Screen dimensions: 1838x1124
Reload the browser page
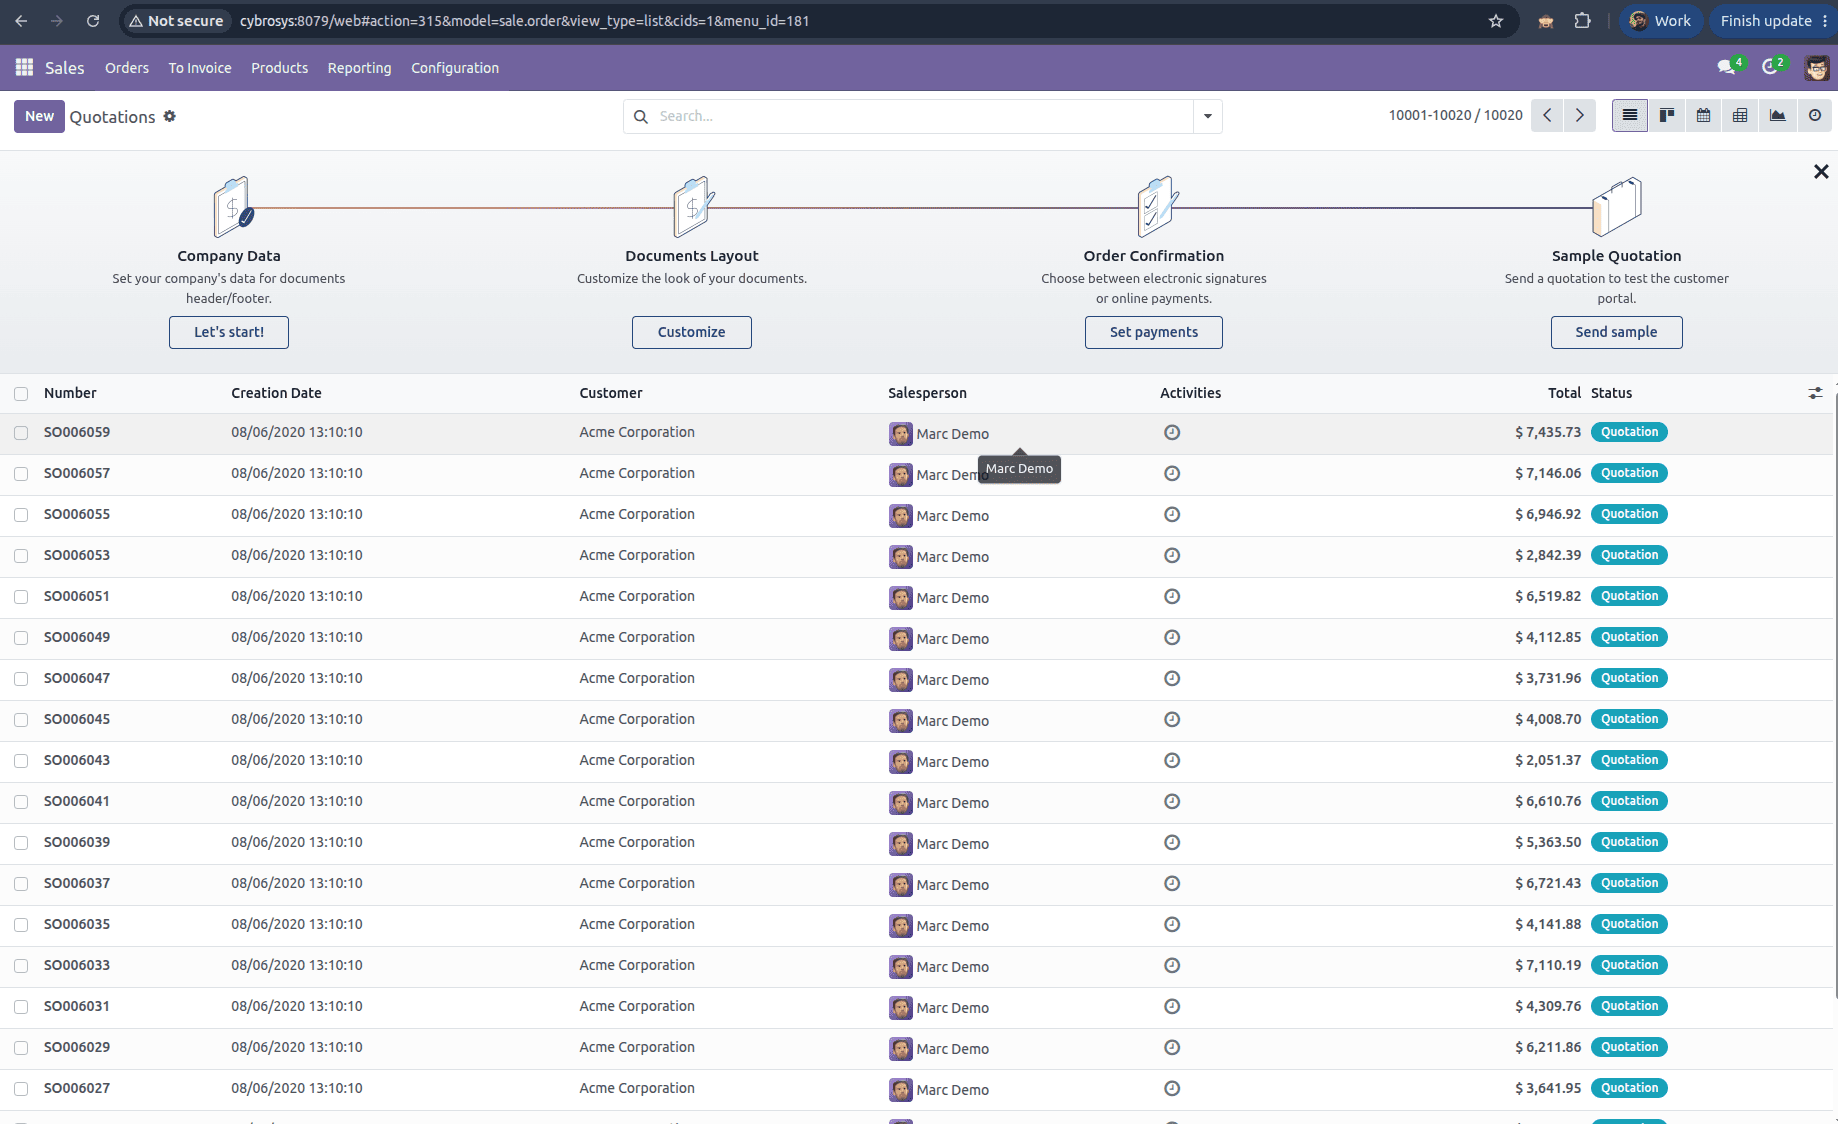[93, 21]
